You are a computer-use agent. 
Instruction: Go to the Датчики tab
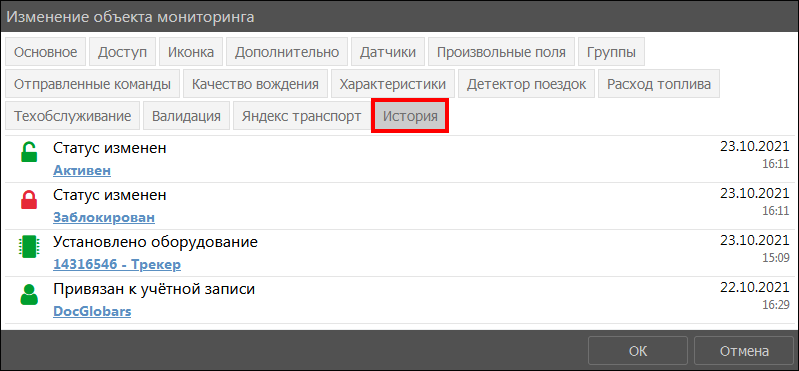pos(388,52)
